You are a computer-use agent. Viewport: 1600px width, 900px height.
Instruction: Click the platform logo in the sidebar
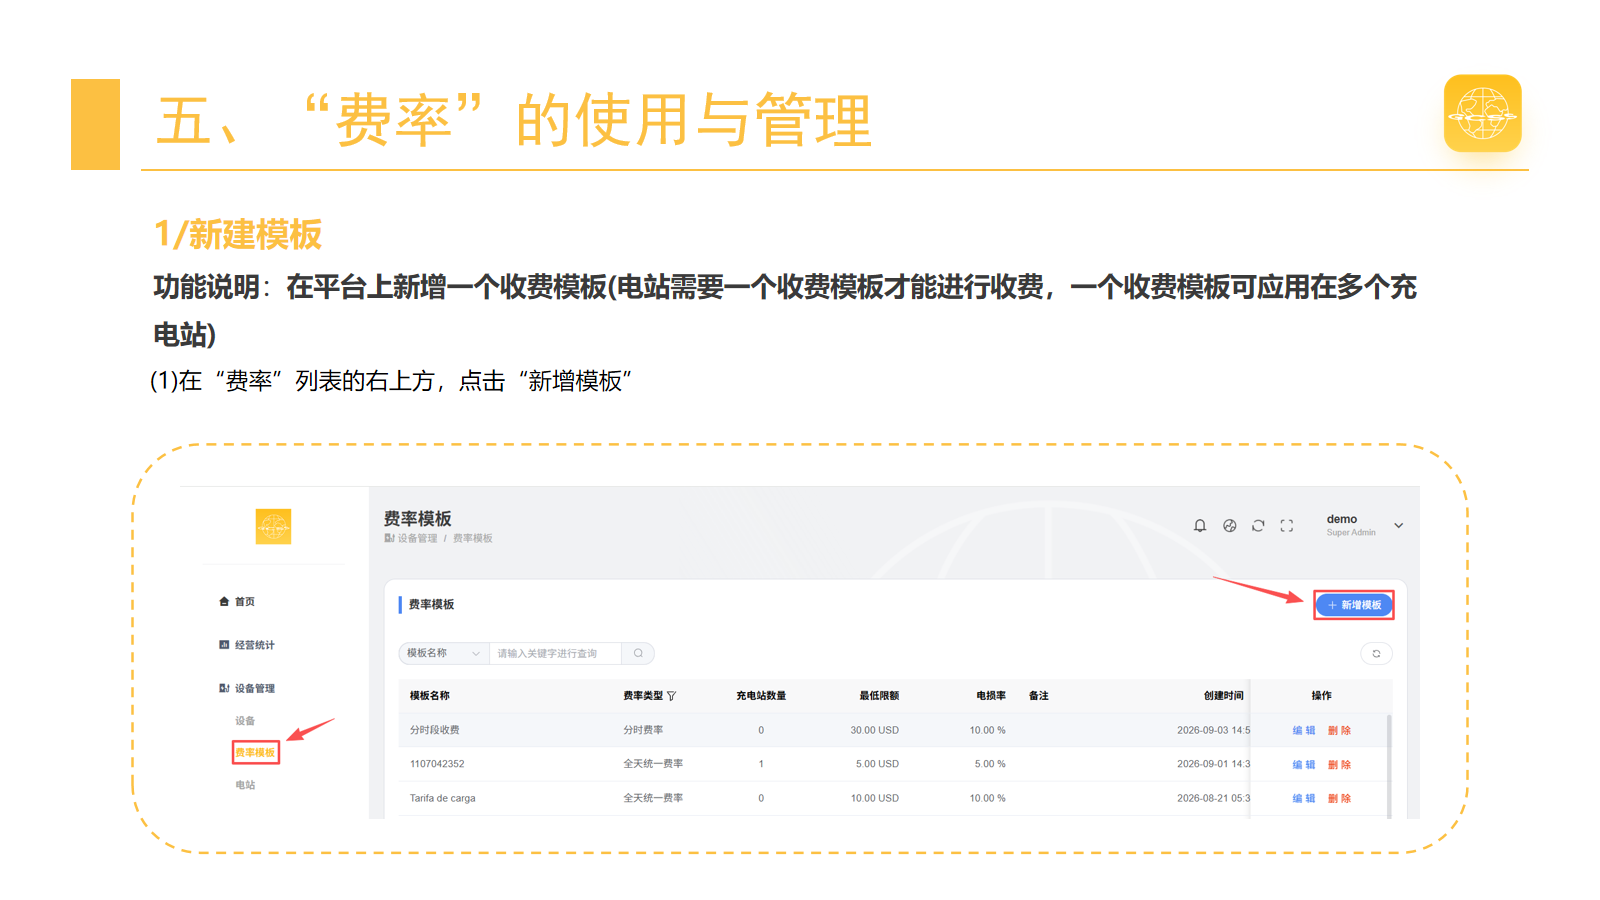pos(273,526)
